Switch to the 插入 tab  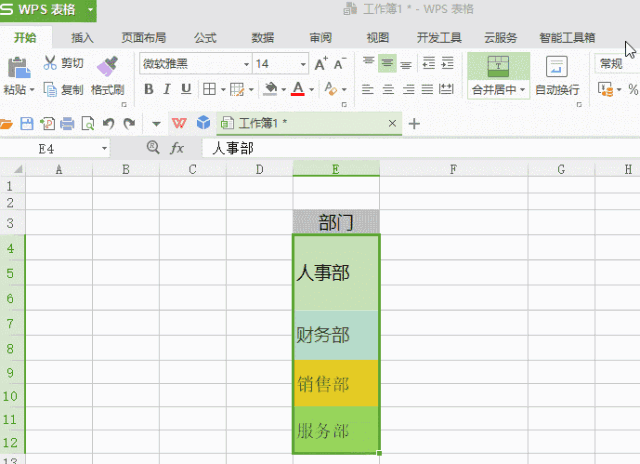point(82,38)
